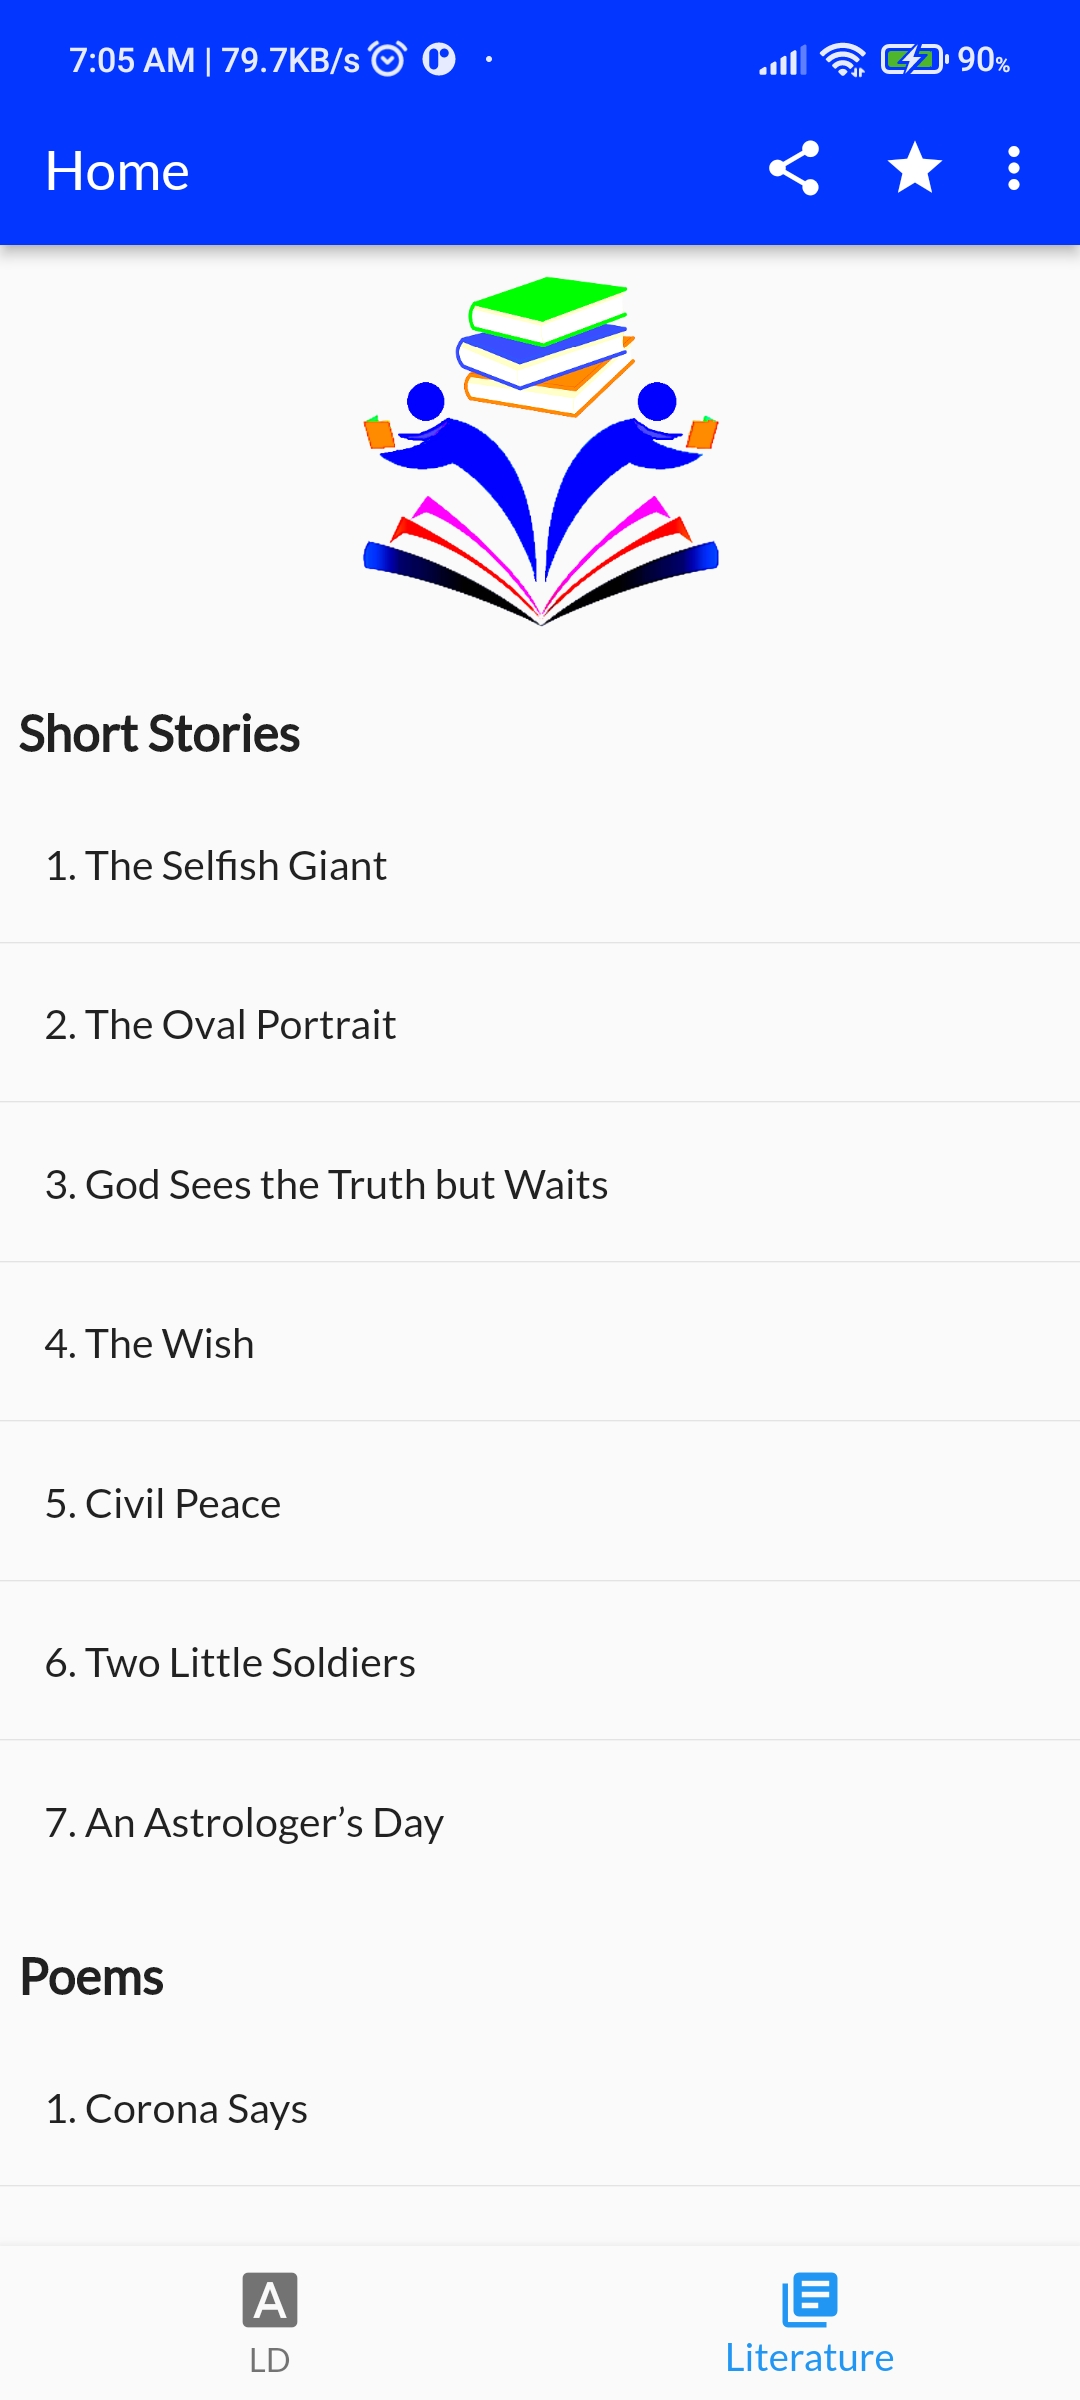Tap the battery charging icon

pos(912,60)
